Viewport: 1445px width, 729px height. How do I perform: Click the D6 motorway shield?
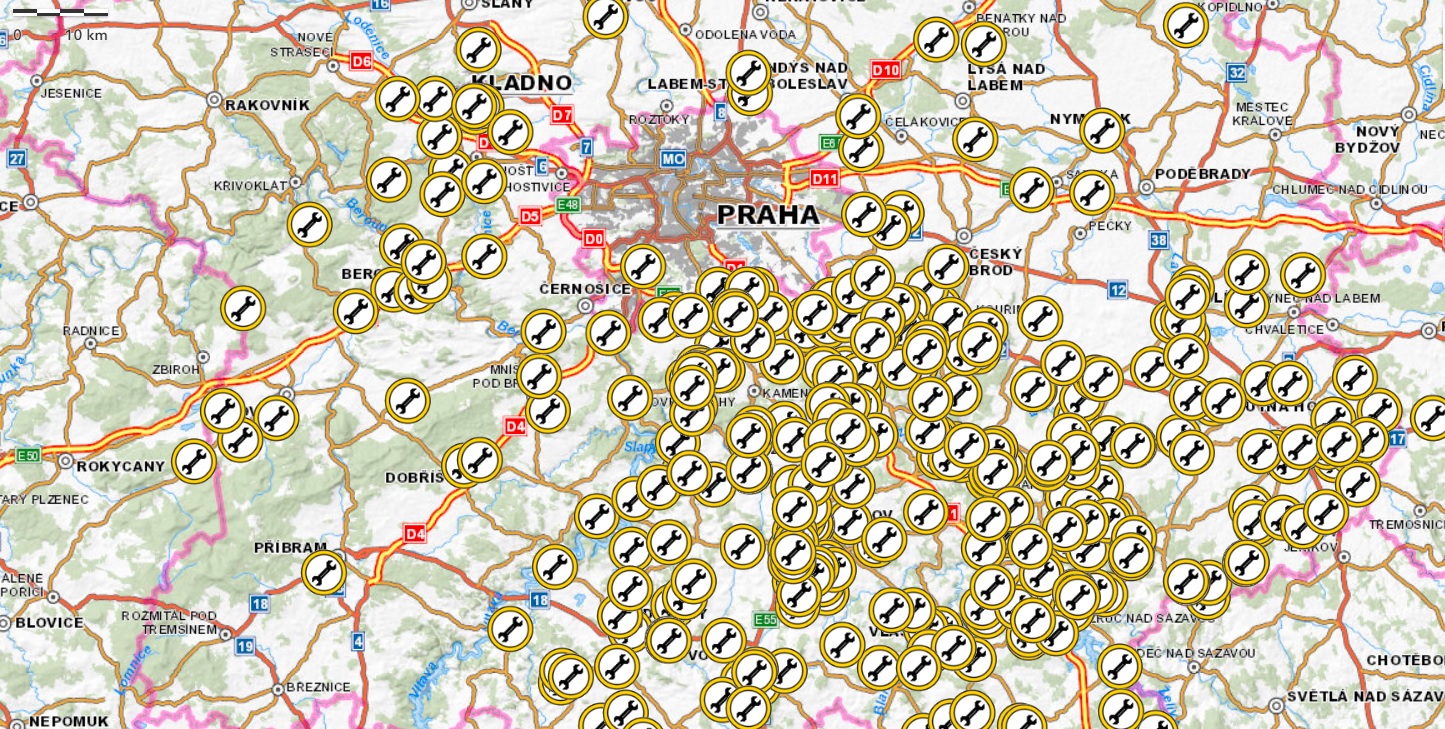point(361,61)
